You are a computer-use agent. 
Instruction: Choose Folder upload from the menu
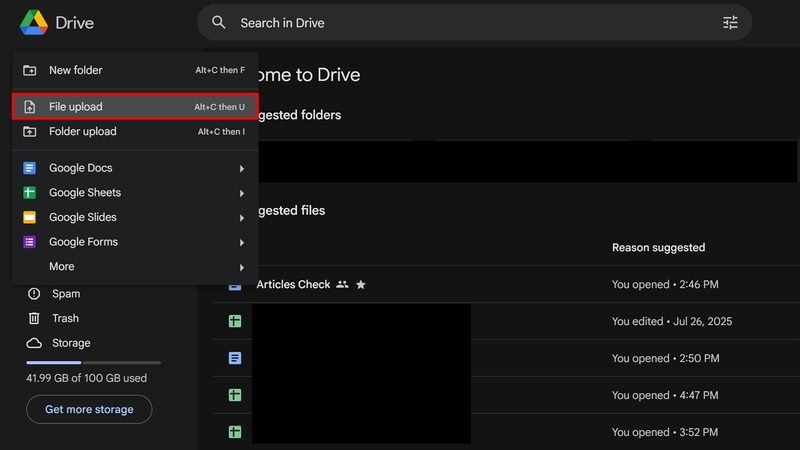[x=135, y=132]
